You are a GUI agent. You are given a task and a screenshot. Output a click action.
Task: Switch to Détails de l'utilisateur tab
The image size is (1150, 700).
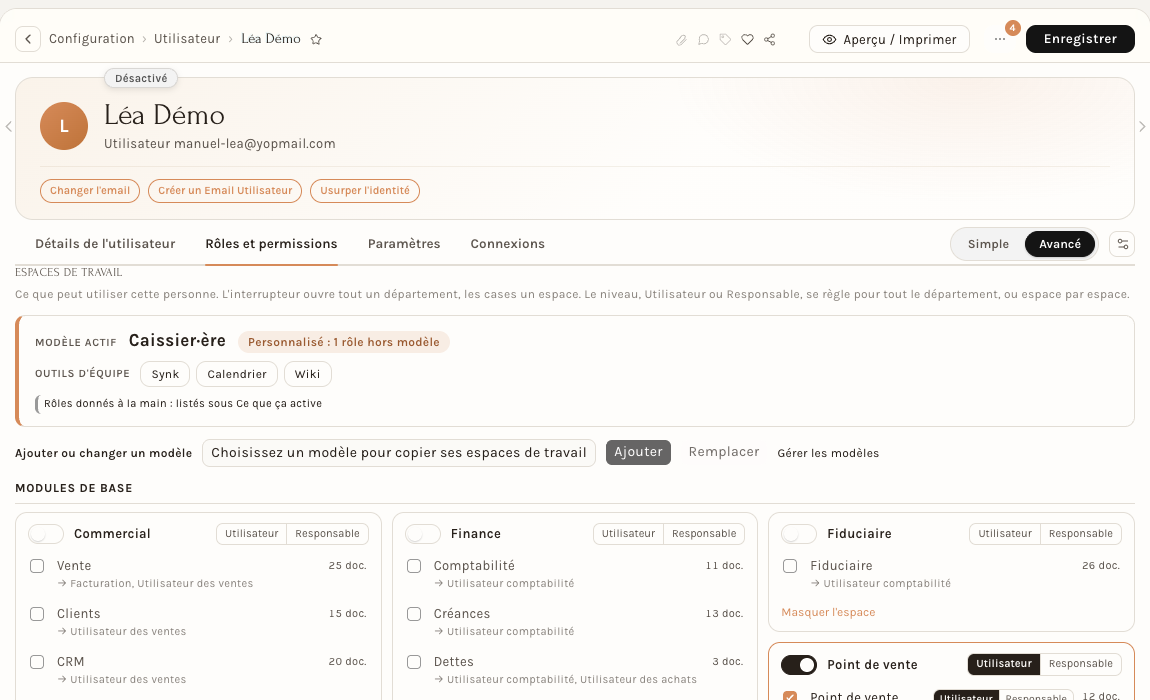point(105,244)
